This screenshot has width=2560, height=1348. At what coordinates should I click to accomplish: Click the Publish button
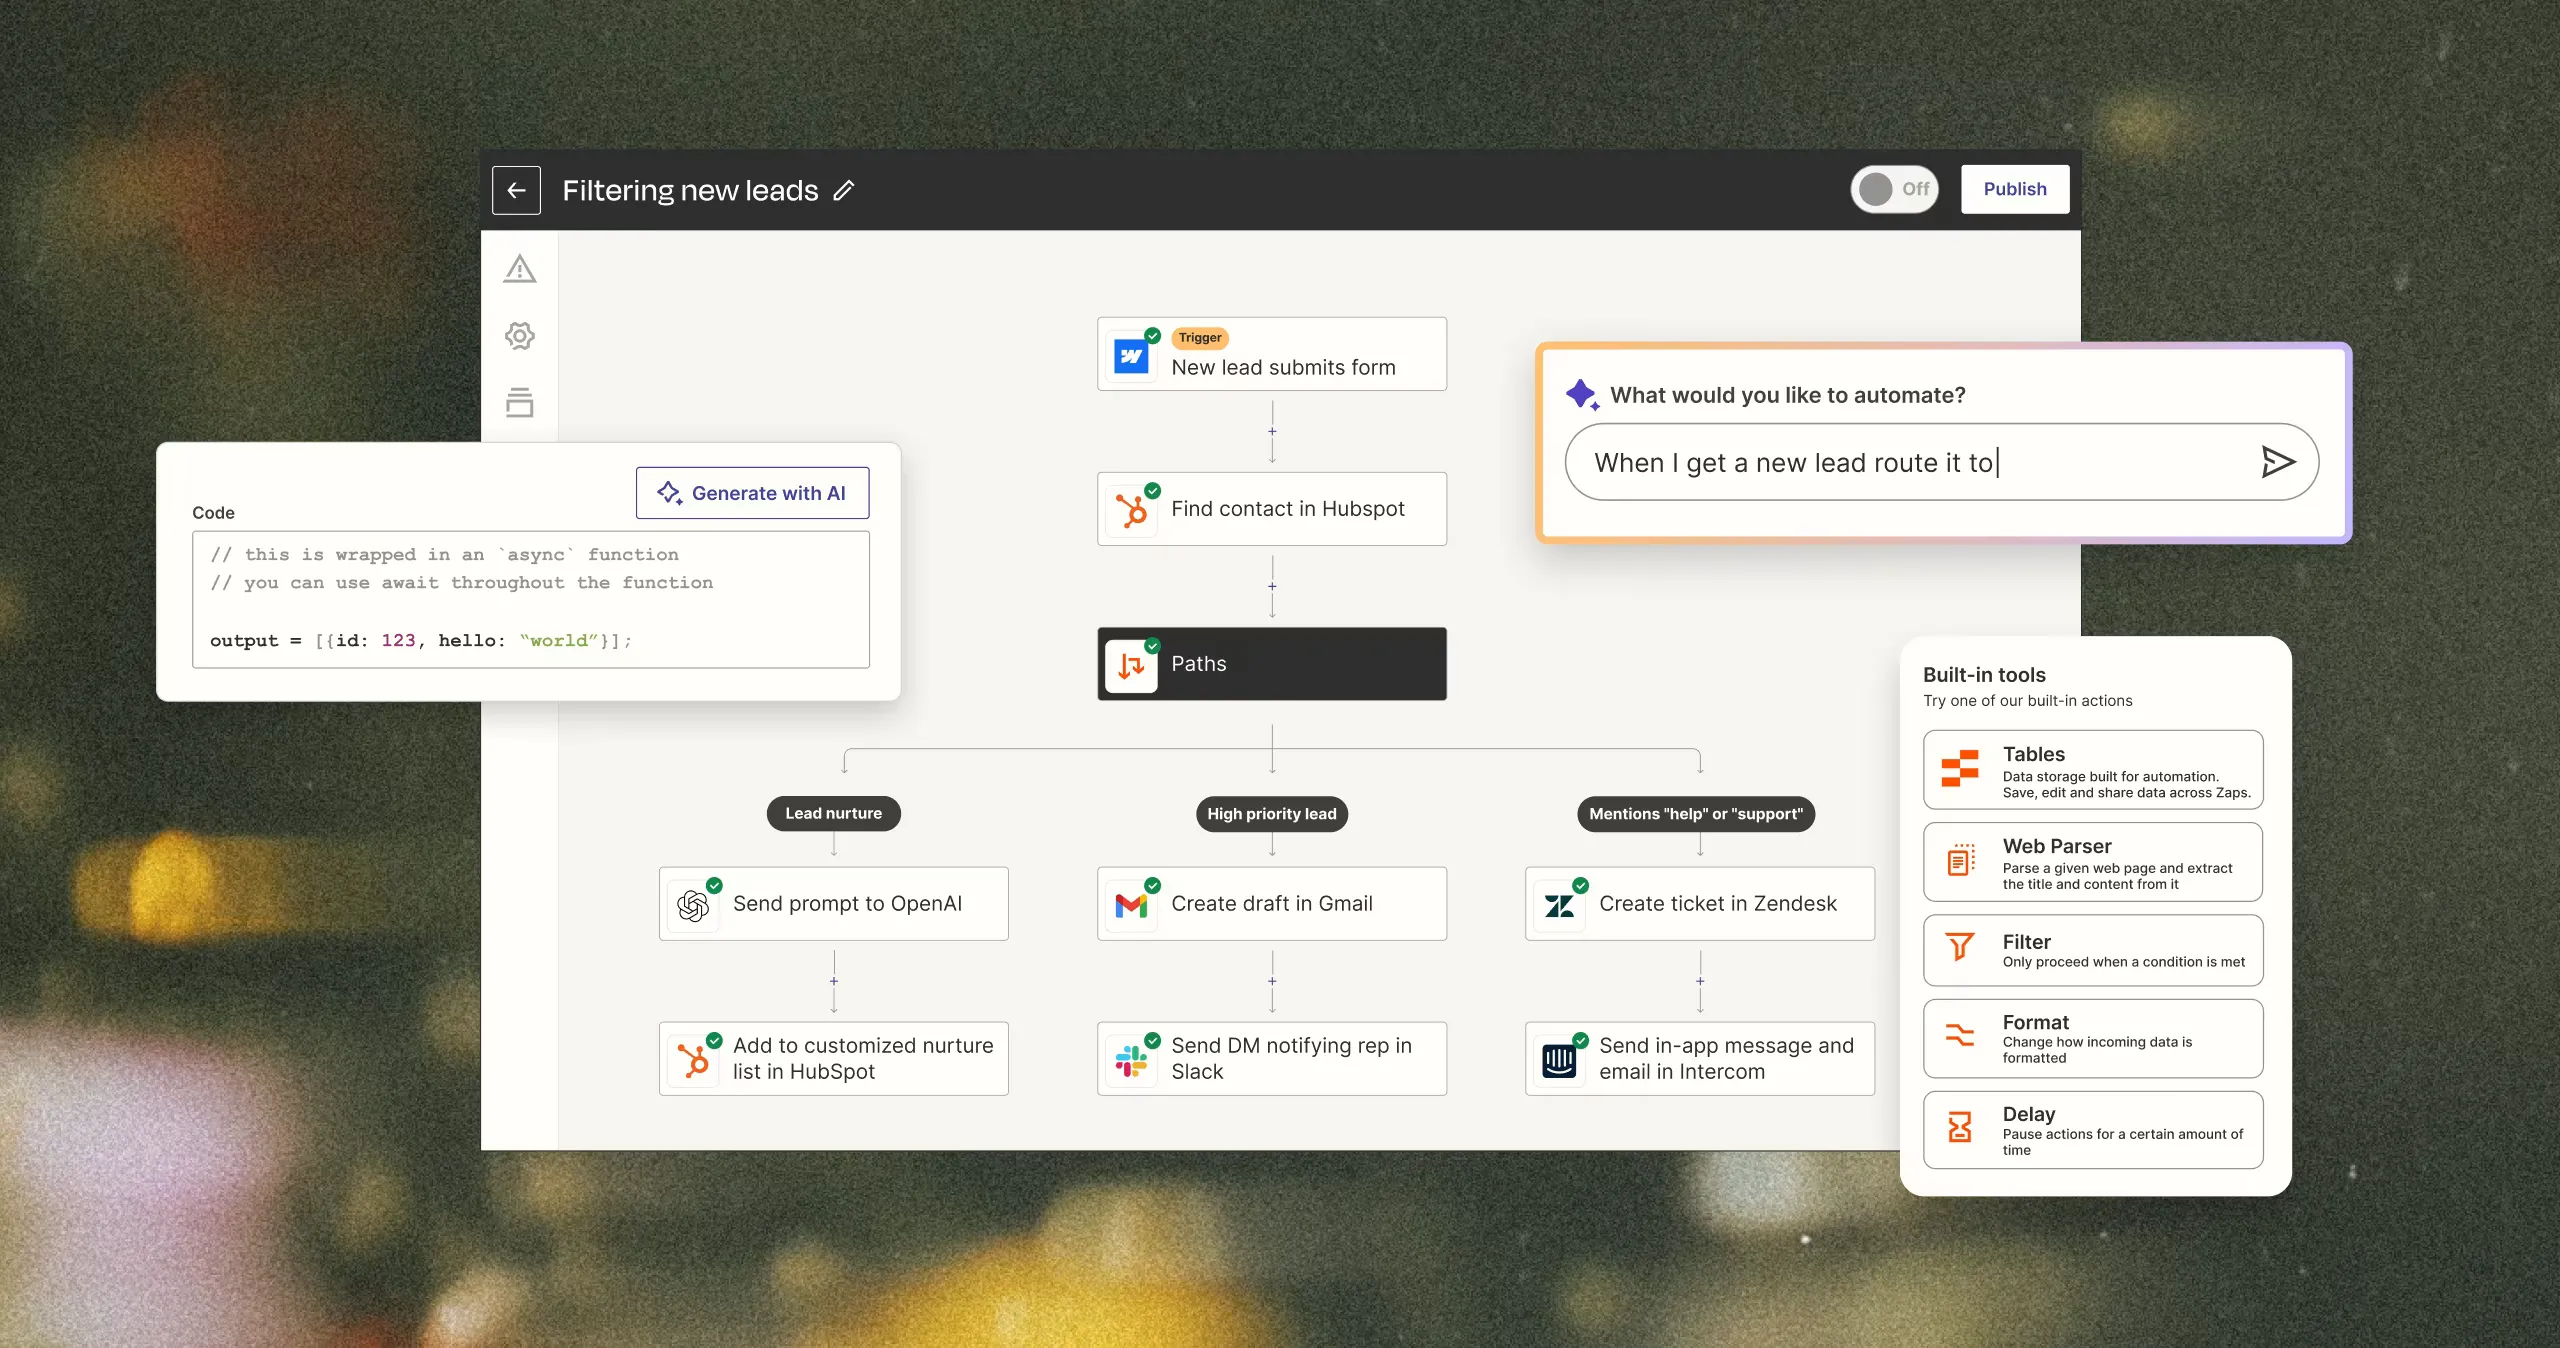pos(2015,189)
